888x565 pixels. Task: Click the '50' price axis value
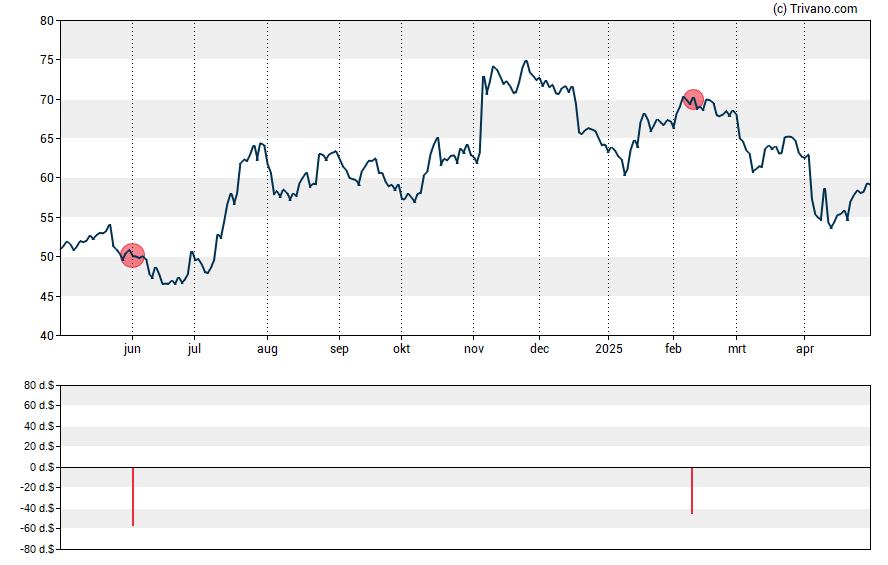pos(47,257)
